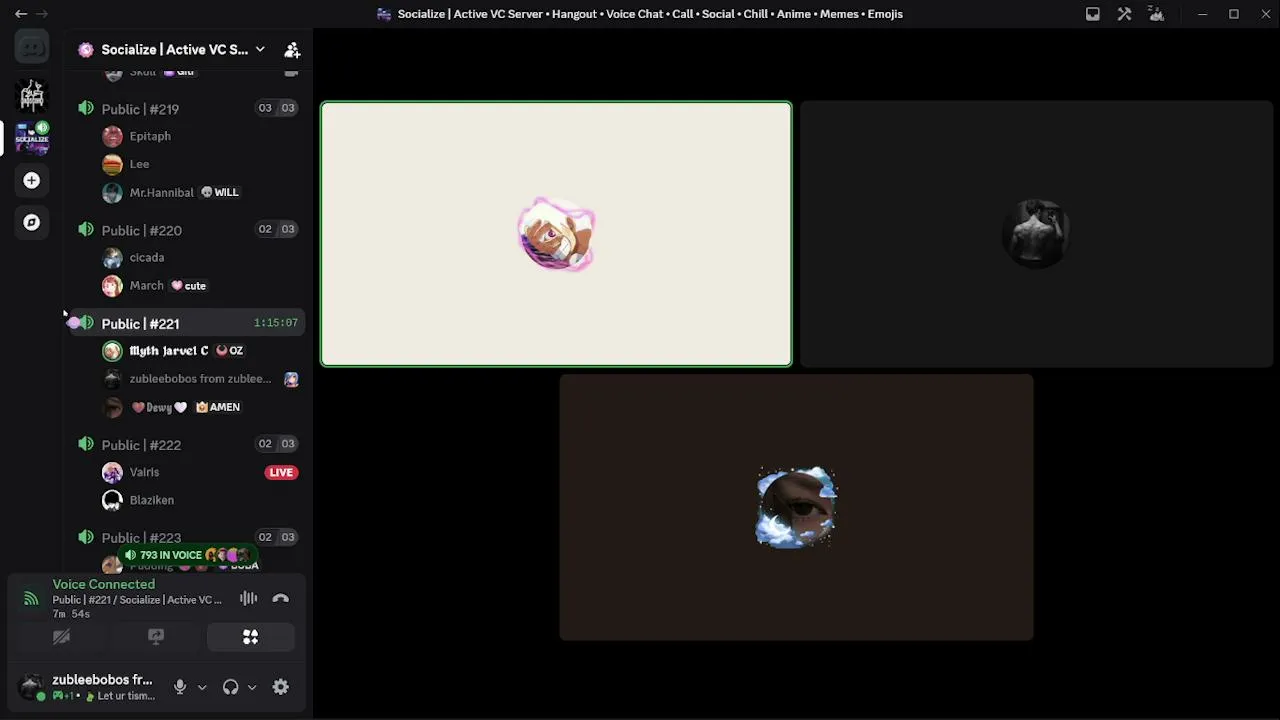Click the Public | #220 speaker icon
1280x720 pixels.
pos(86,229)
